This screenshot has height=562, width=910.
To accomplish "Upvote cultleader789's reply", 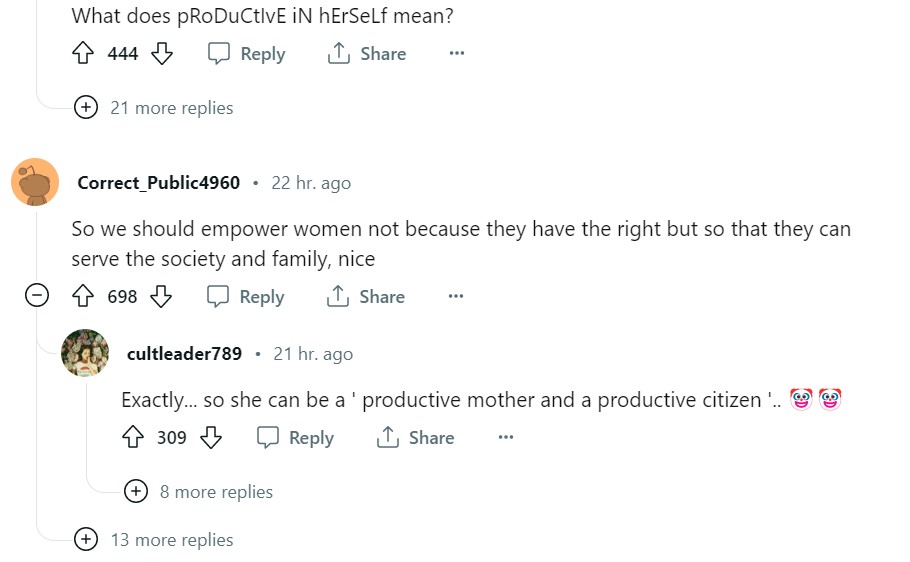I will coord(132,438).
